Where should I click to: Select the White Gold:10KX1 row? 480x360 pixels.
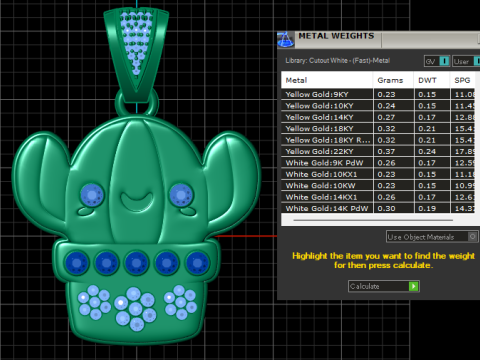(x=378, y=174)
